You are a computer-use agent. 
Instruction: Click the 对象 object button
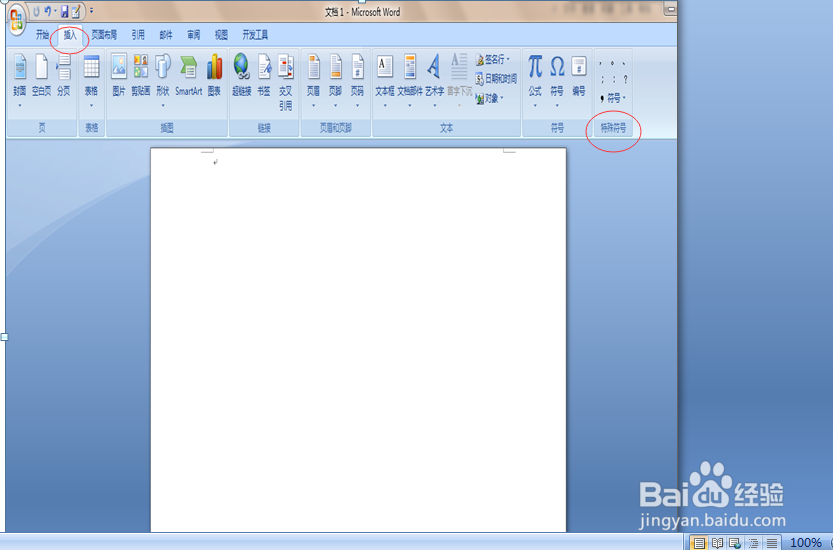[487, 99]
